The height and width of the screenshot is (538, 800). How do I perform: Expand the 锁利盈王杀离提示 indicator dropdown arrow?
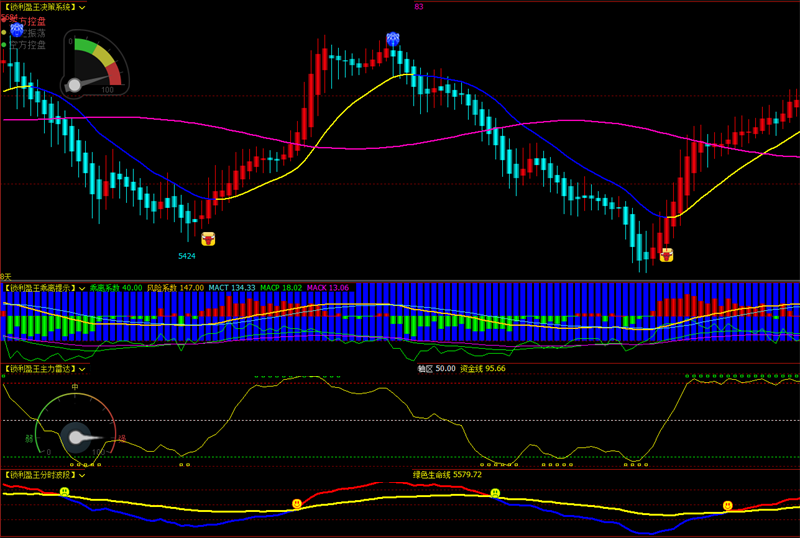click(x=82, y=288)
